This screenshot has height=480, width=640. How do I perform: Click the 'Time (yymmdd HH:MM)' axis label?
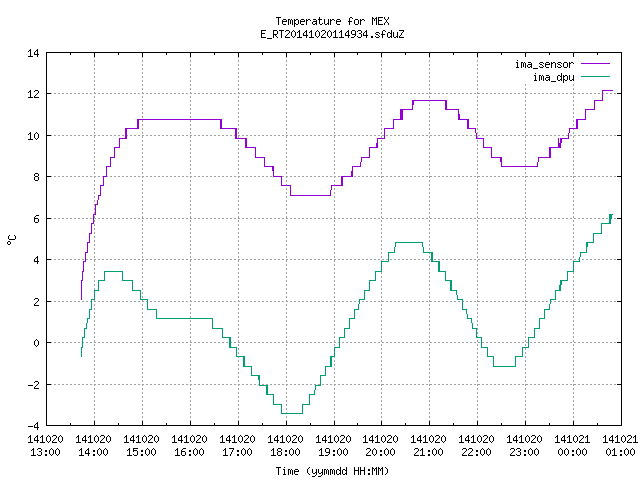click(332, 471)
